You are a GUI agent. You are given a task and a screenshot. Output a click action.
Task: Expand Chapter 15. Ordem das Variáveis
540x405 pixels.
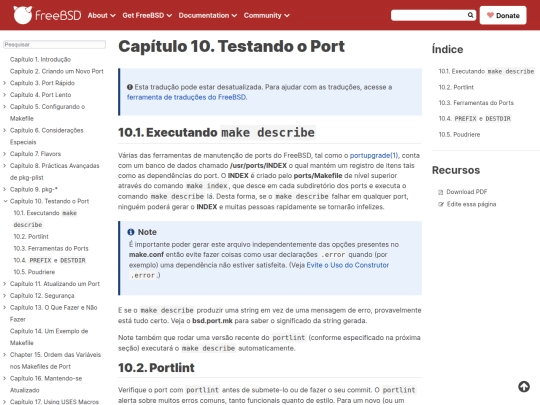[4, 355]
